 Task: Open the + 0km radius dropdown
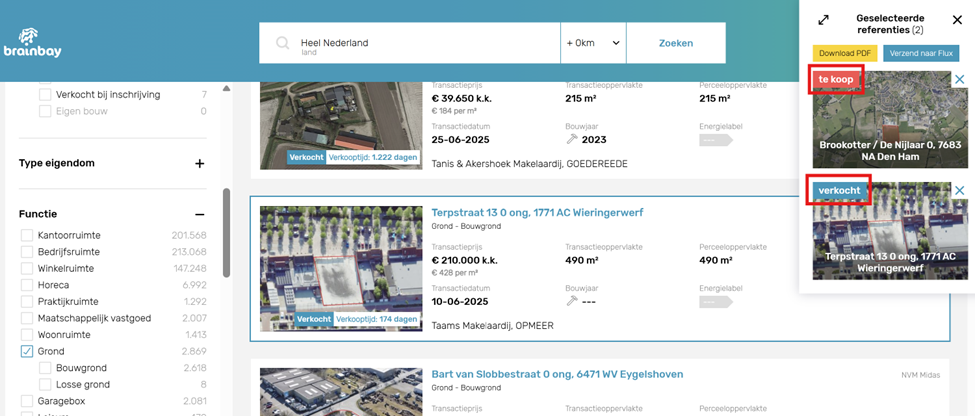coord(593,43)
